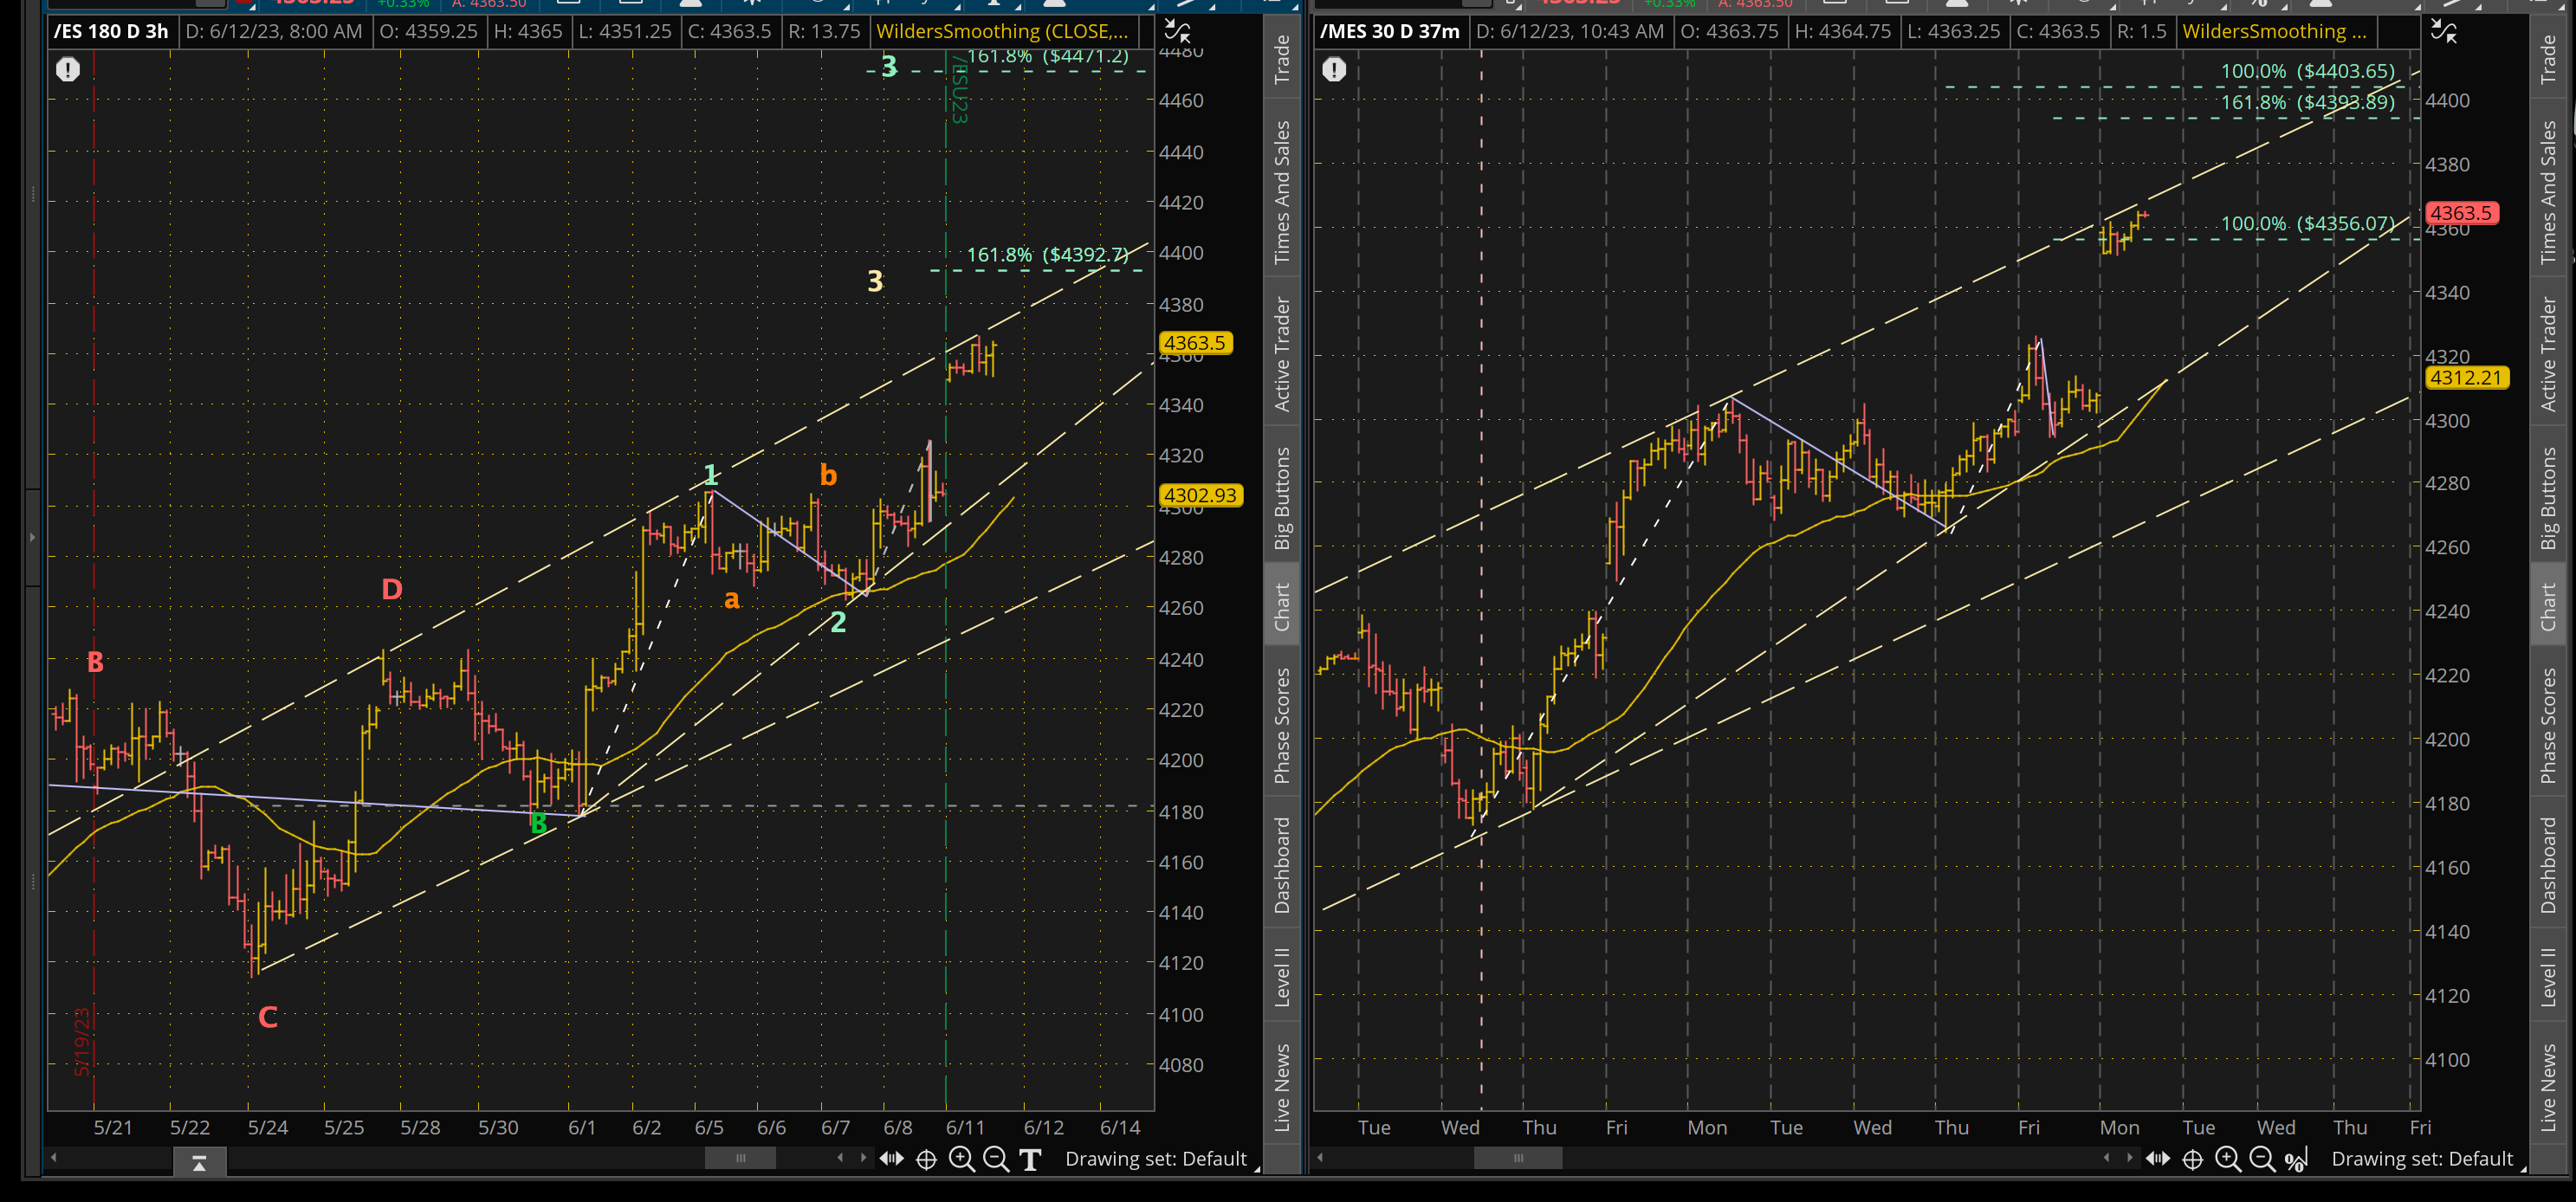Viewport: 2576px width, 1202px height.
Task: Nudge the /ES chart right with the small right arrow
Action: point(864,1158)
